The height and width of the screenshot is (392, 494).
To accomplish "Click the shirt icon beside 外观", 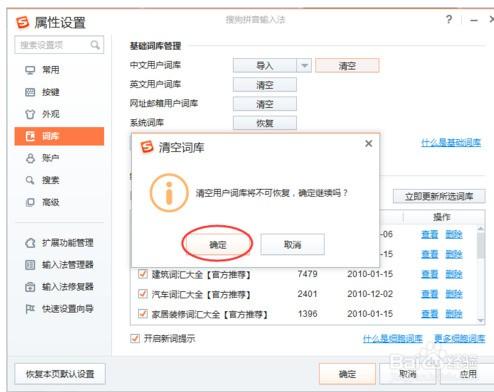I will 30,114.
